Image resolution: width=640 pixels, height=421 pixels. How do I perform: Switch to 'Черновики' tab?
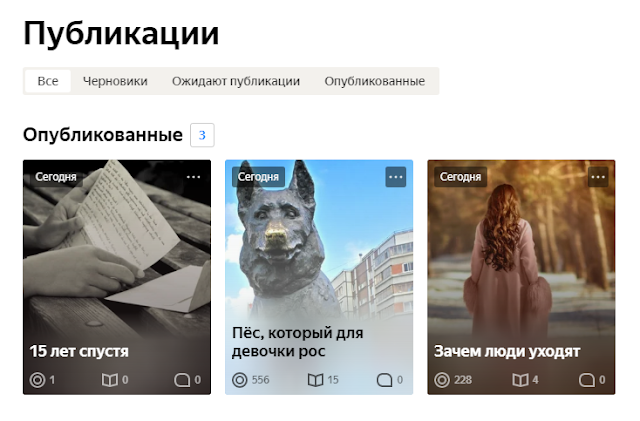(x=115, y=81)
